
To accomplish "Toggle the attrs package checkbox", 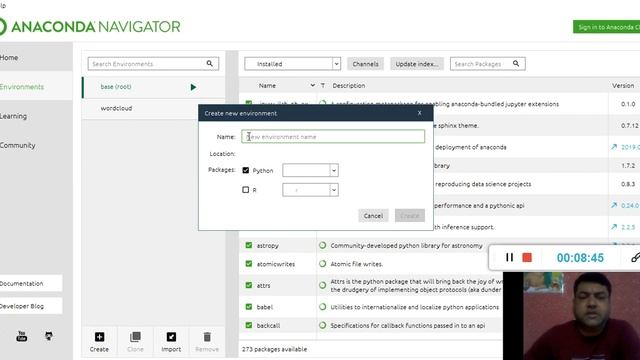I will pos(249,285).
